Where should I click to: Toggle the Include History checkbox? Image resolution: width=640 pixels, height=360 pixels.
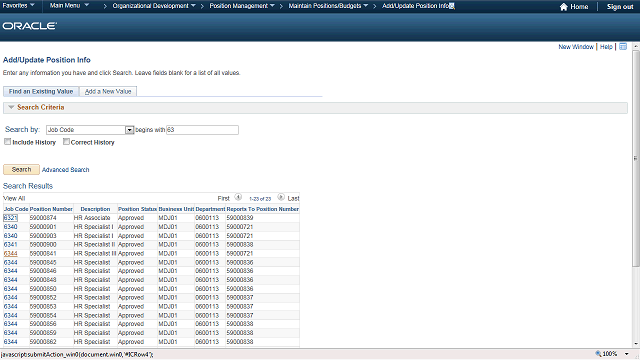pyautogui.click(x=7, y=142)
